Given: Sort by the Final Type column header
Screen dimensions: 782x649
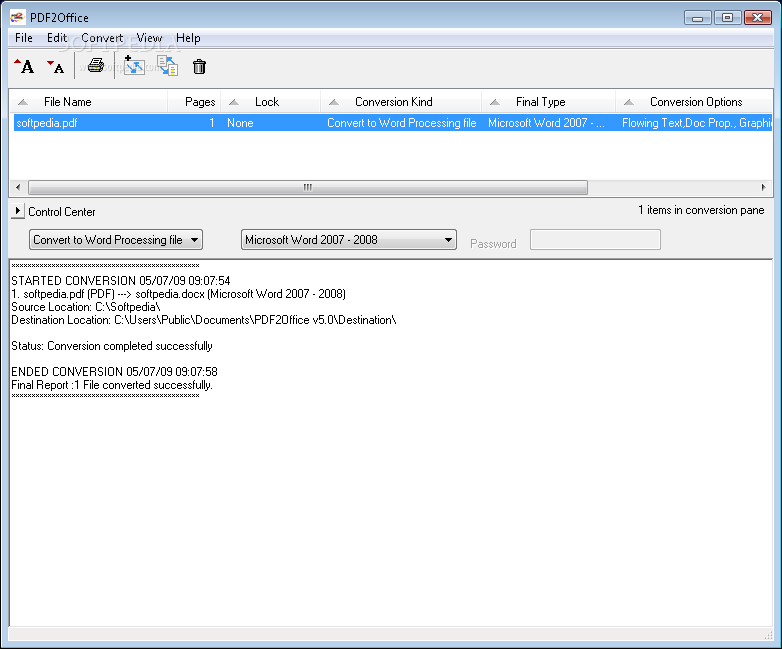Looking at the screenshot, I should [549, 102].
